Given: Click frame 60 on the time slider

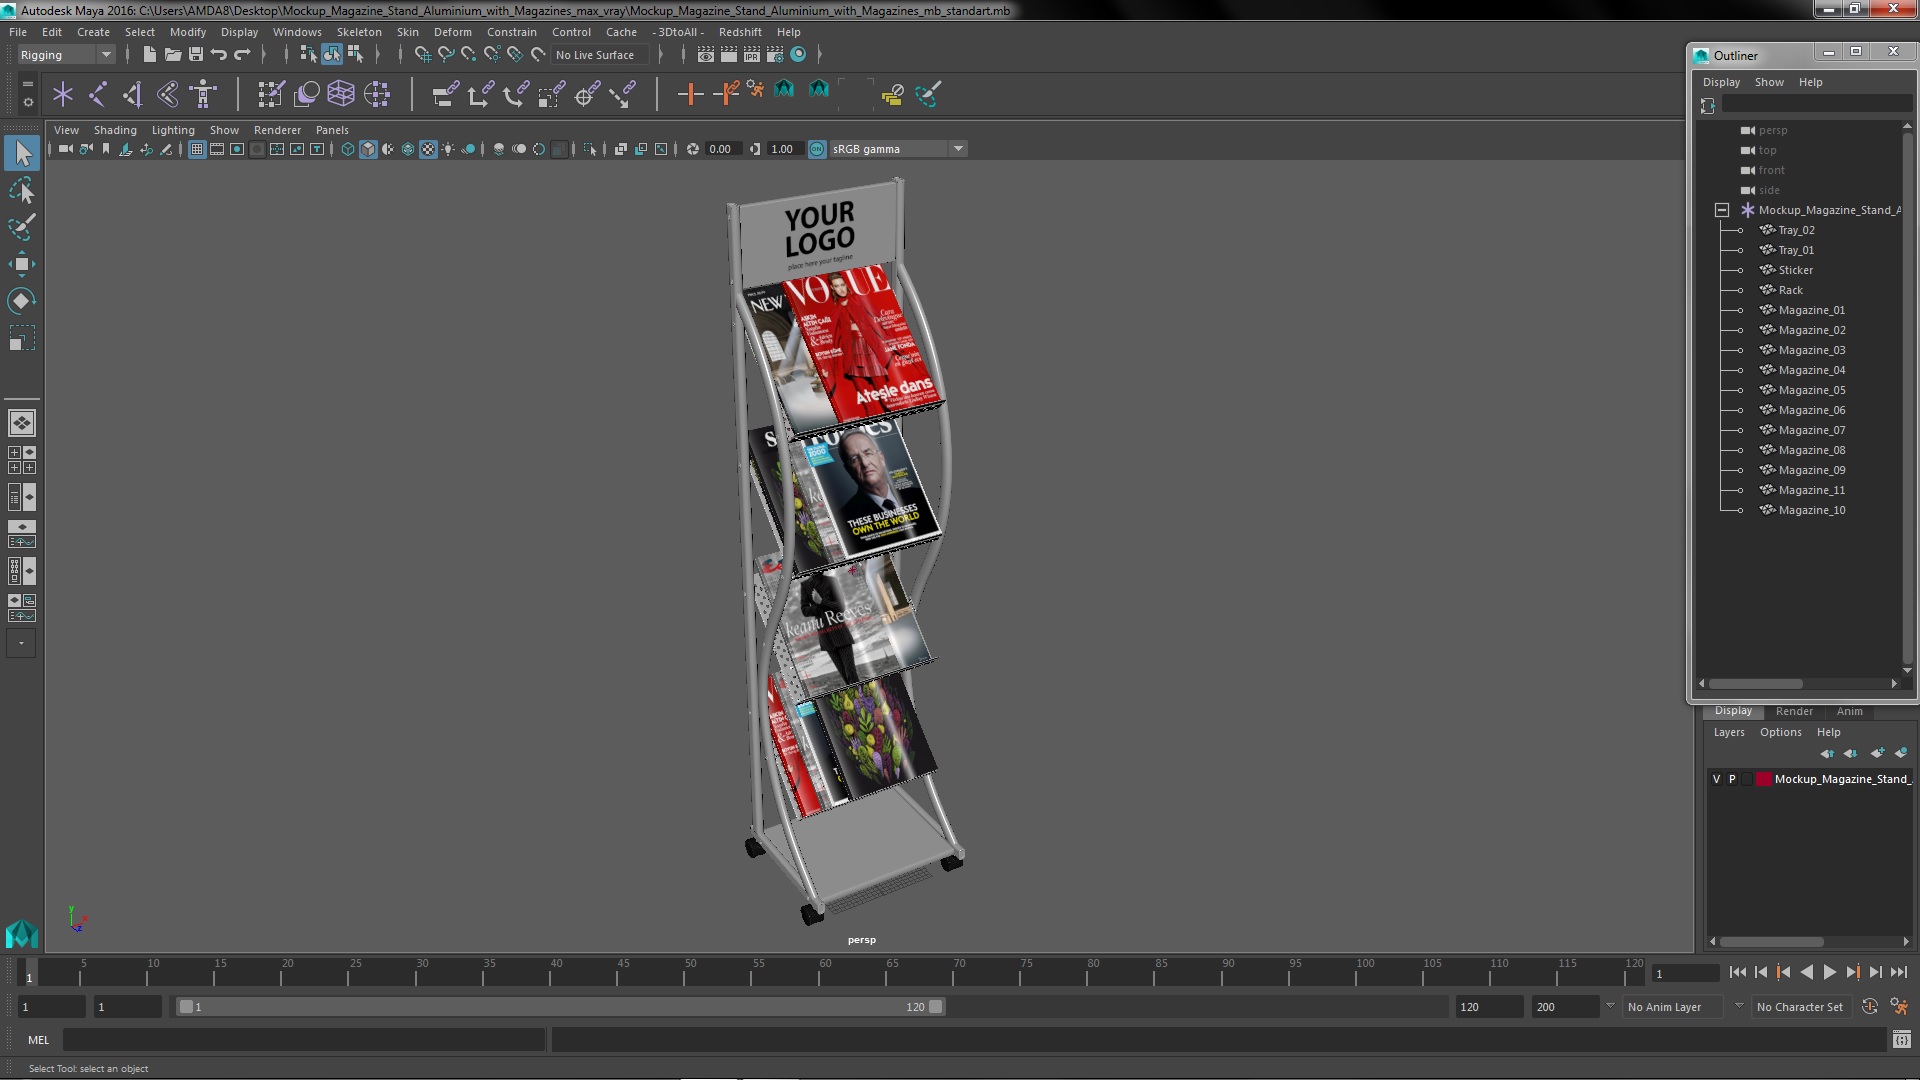Looking at the screenshot, I should coord(825,972).
